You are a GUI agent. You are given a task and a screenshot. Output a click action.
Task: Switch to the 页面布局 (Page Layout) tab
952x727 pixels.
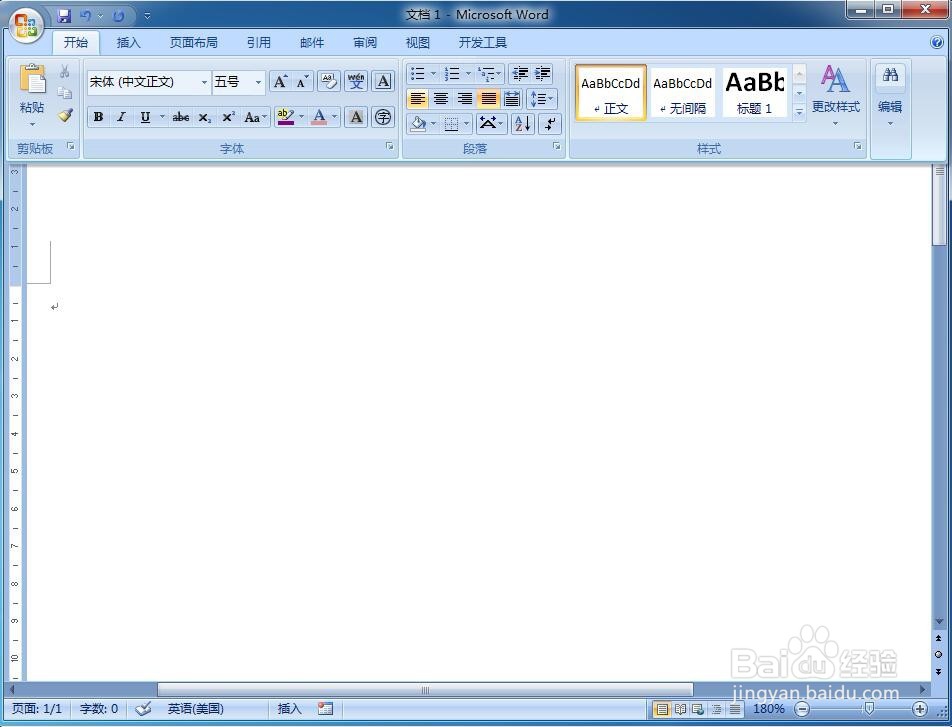pyautogui.click(x=193, y=43)
